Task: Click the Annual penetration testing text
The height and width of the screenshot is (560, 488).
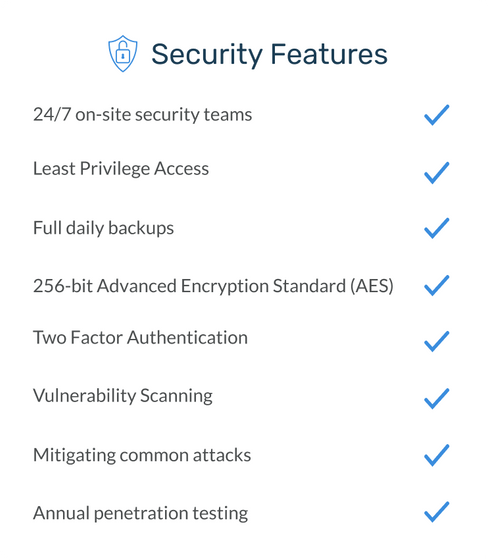Action: pyautogui.click(x=141, y=514)
